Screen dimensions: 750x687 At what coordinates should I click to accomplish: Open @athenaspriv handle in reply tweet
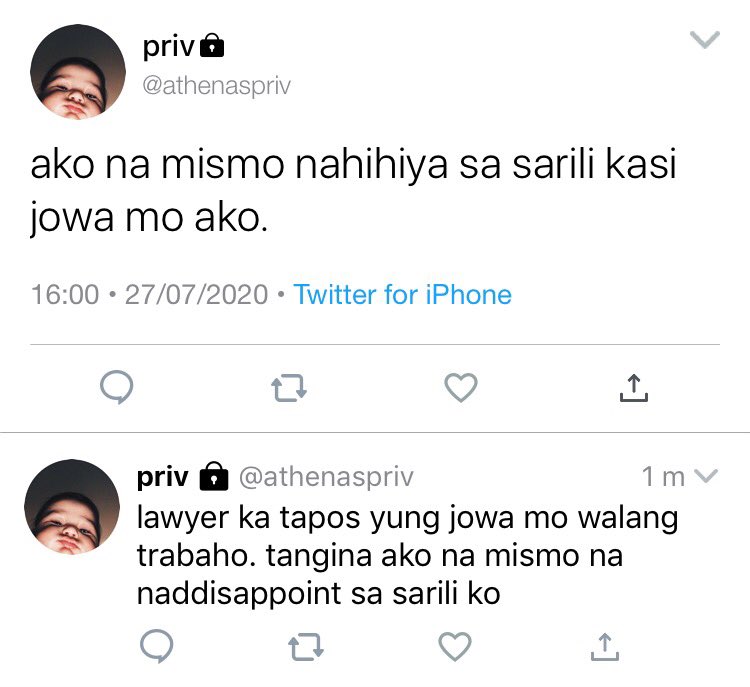[326, 477]
